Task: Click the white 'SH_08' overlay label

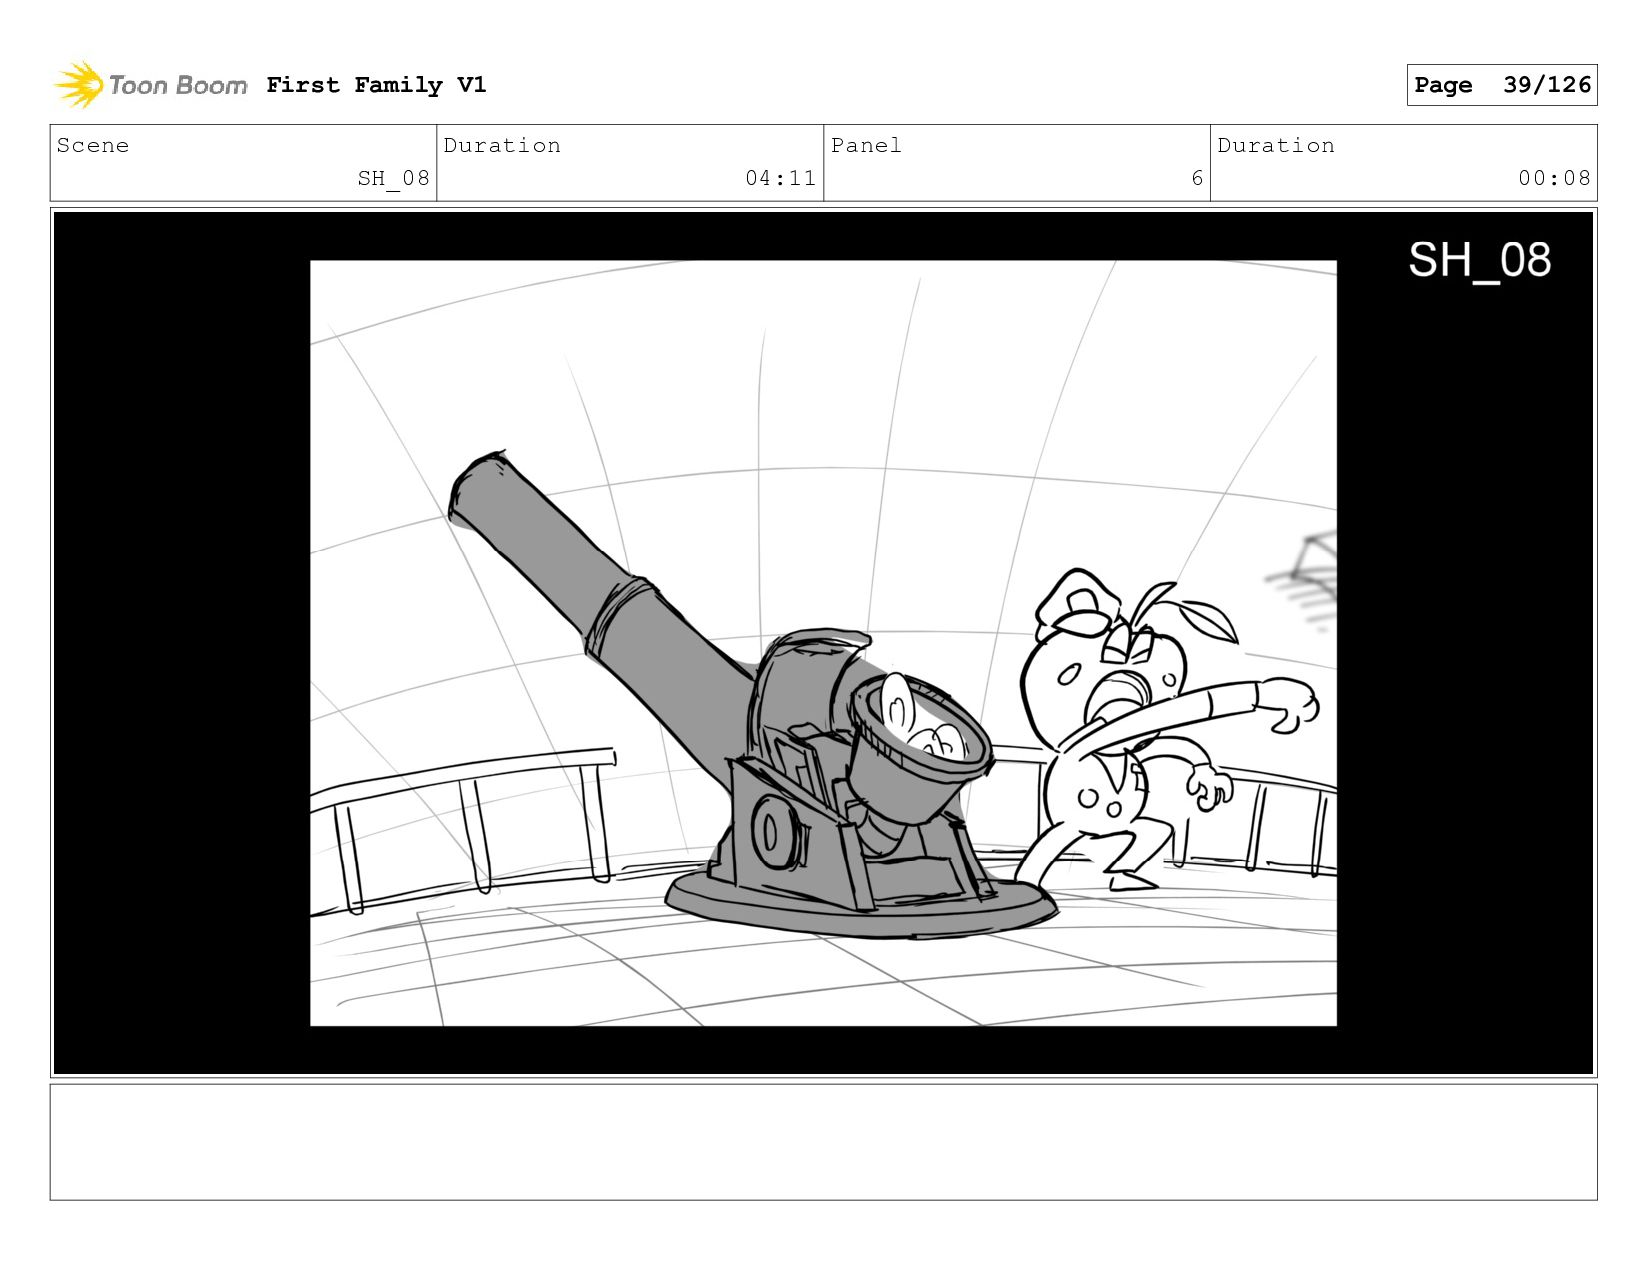Action: coord(1480,260)
